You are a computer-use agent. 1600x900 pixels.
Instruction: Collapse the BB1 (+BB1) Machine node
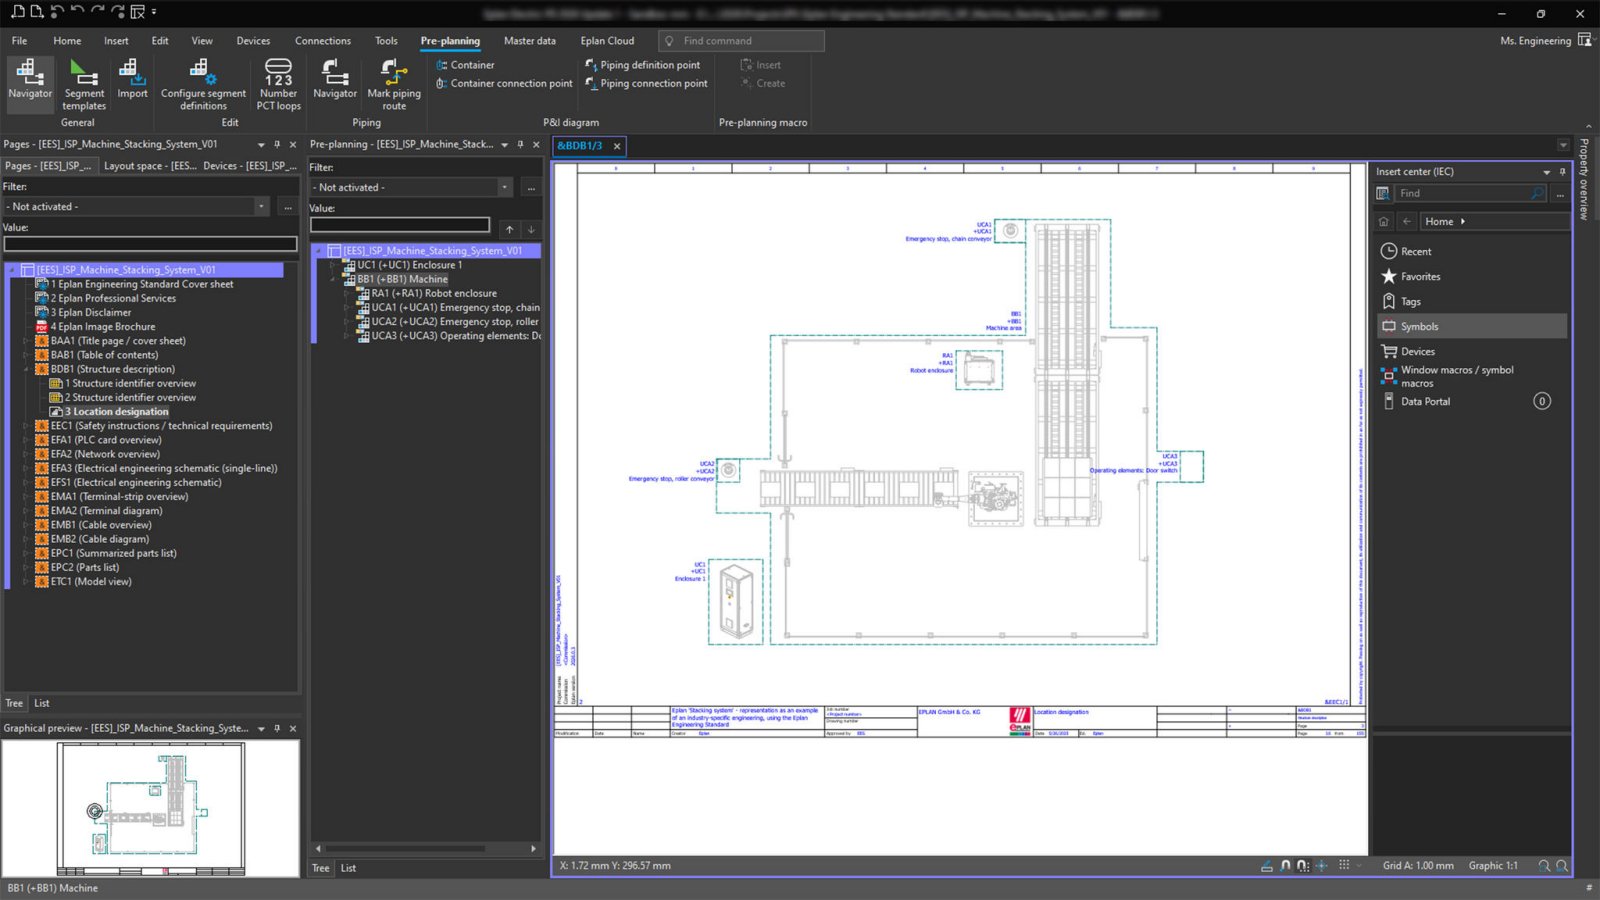point(334,279)
